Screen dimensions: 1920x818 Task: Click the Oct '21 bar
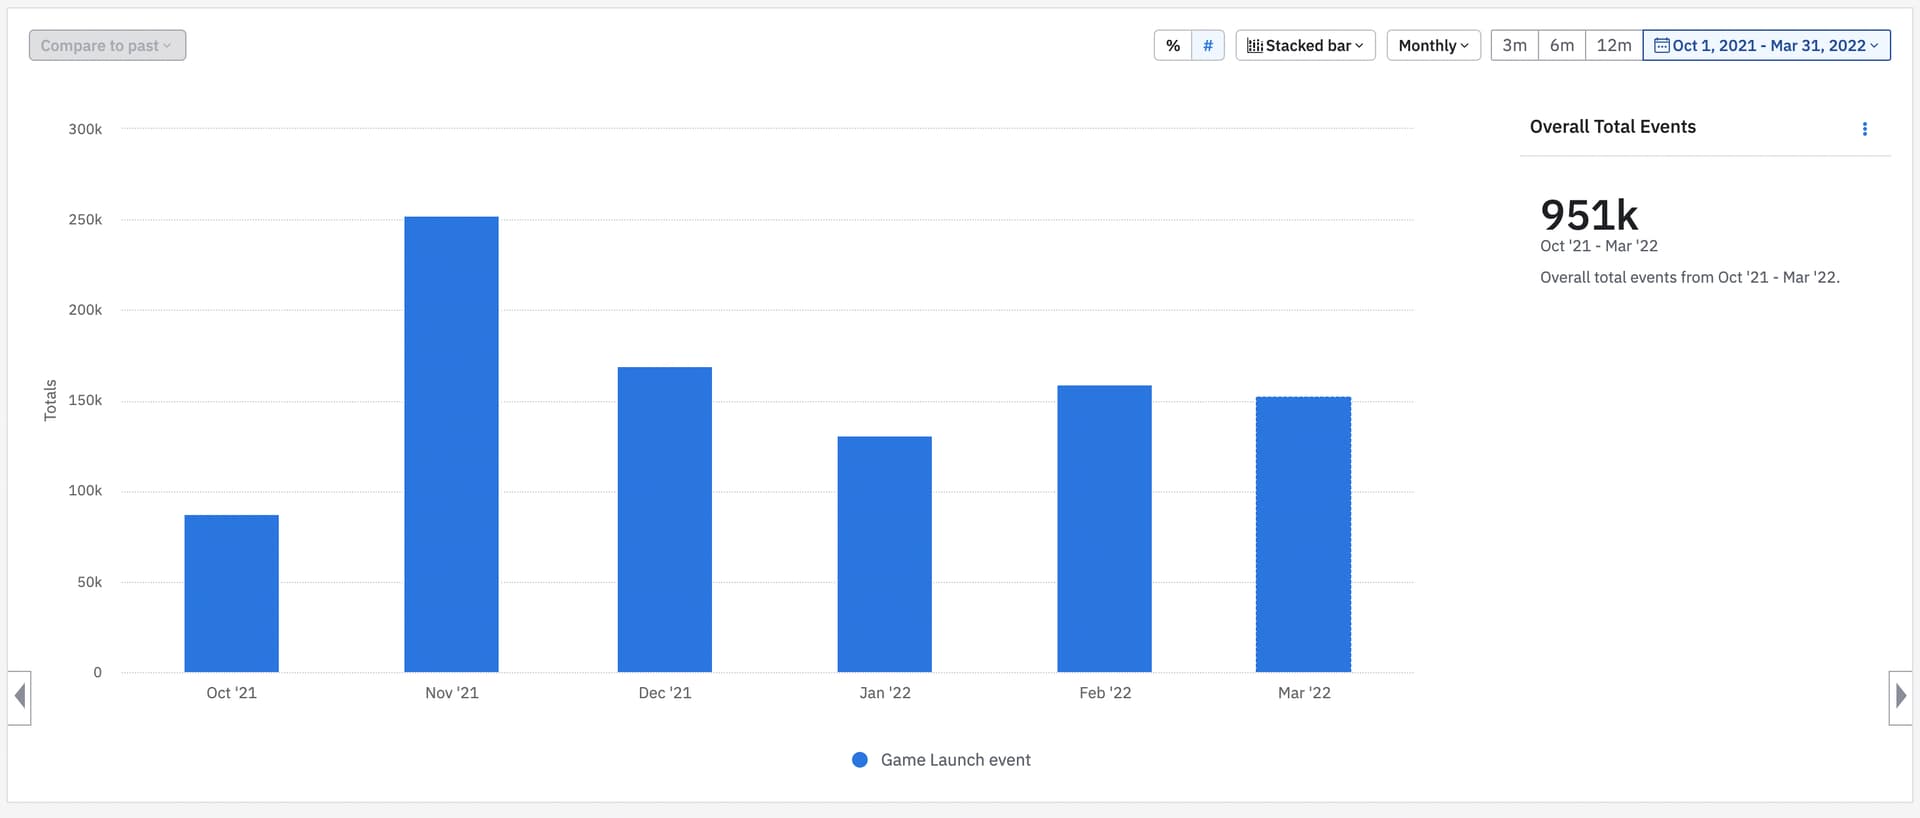point(231,593)
